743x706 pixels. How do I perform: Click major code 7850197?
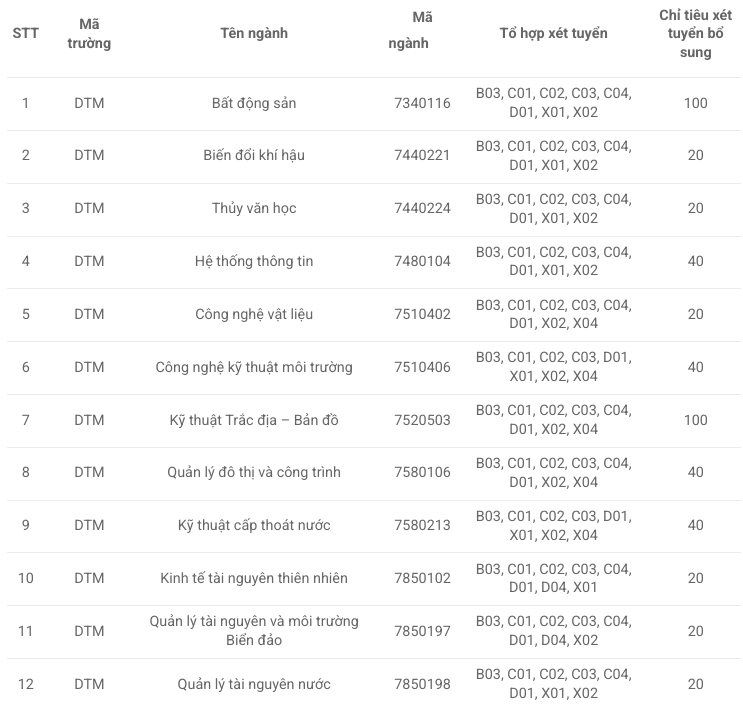click(422, 631)
